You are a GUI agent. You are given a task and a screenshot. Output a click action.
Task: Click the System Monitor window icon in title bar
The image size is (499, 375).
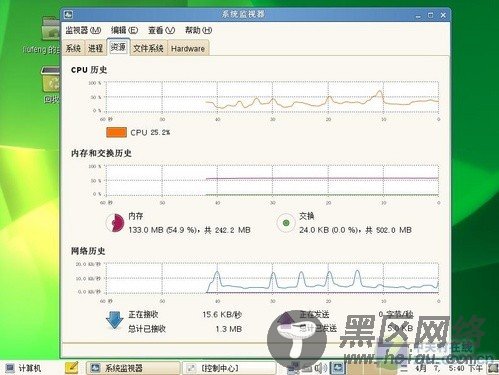tap(69, 14)
